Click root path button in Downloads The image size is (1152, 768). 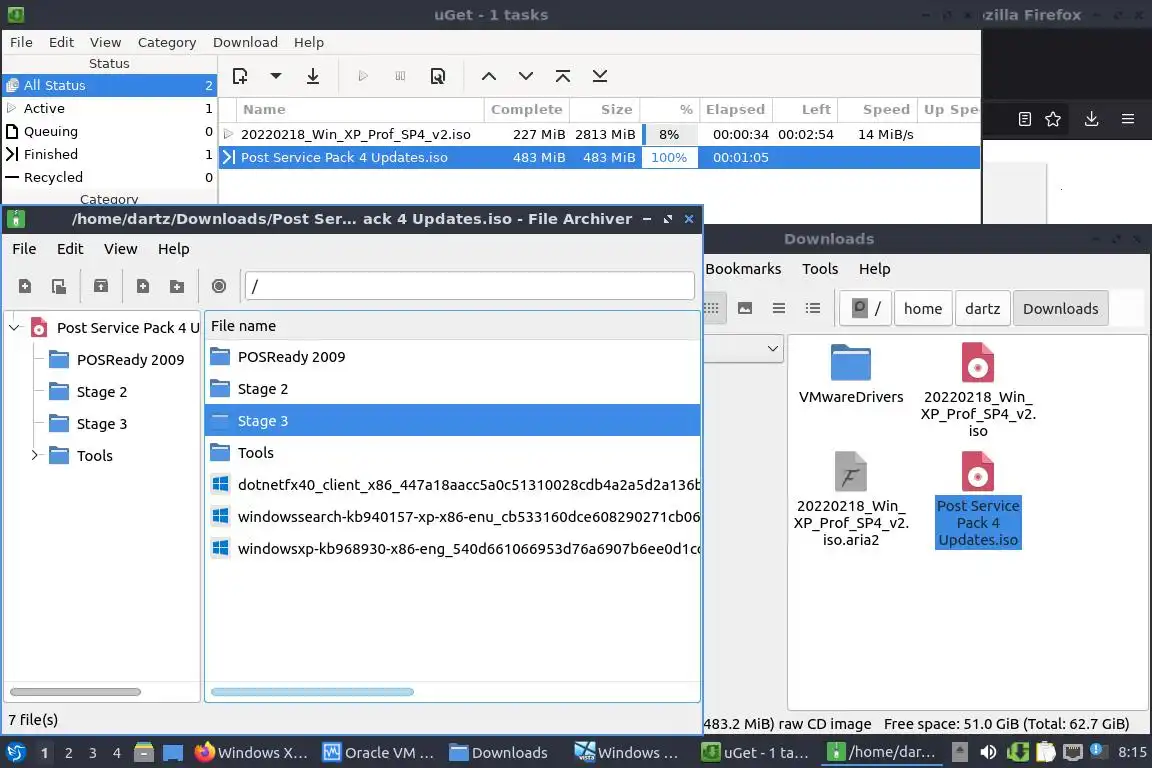(865, 309)
